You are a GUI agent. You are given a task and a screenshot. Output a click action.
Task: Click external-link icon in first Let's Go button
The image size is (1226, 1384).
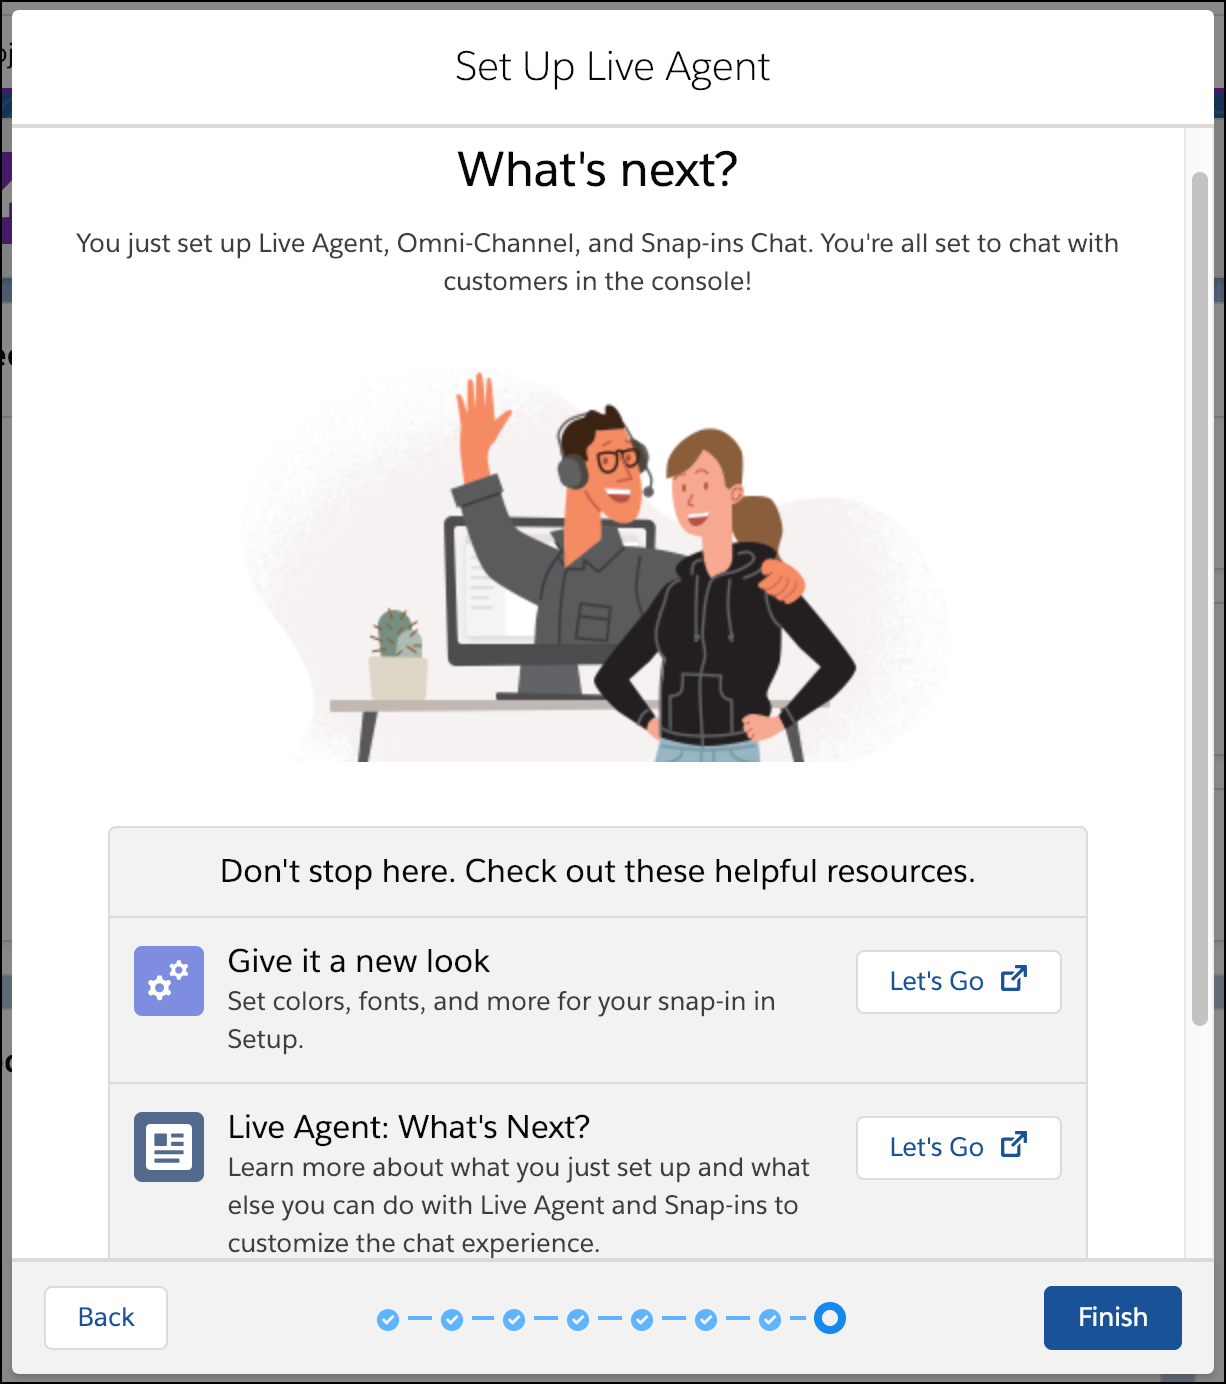point(1014,978)
